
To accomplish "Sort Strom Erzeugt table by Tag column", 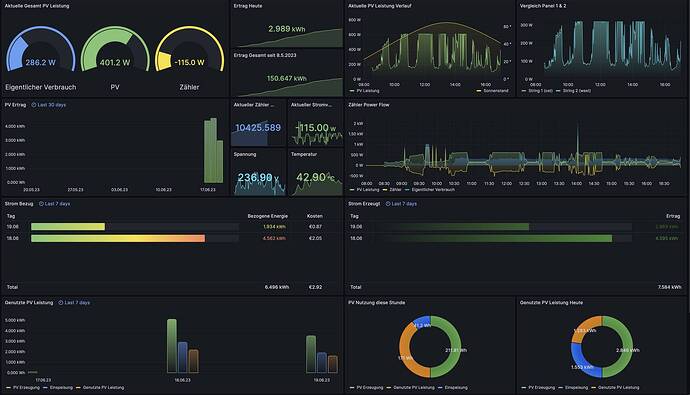I will (x=354, y=216).
